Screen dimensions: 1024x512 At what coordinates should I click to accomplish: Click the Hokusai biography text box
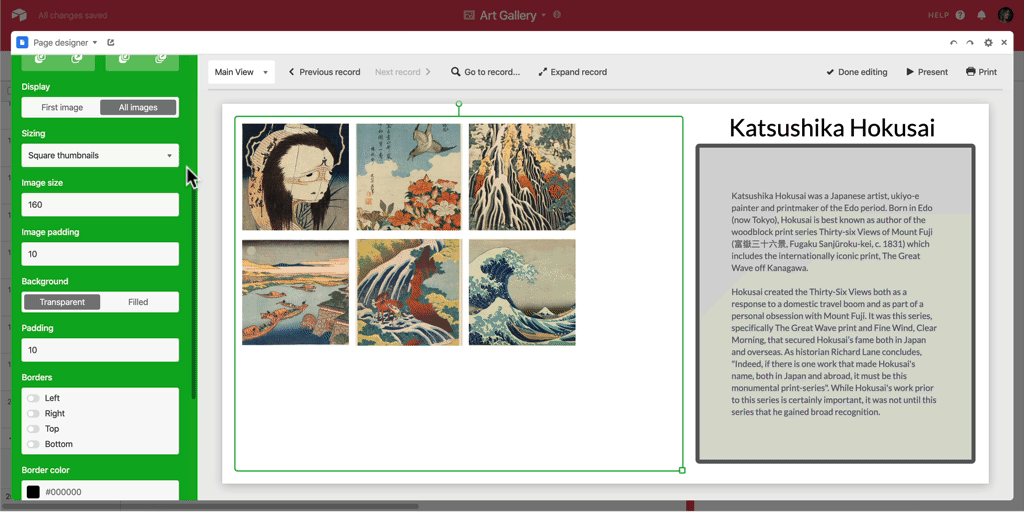tap(835, 304)
